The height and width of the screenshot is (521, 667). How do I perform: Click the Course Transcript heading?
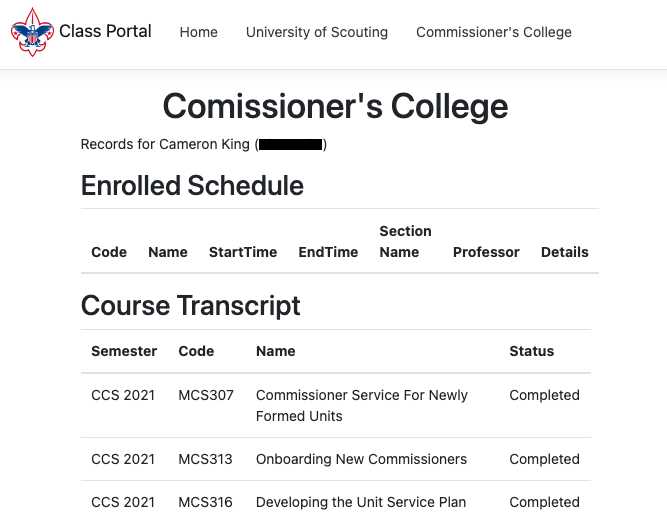pyautogui.click(x=190, y=306)
